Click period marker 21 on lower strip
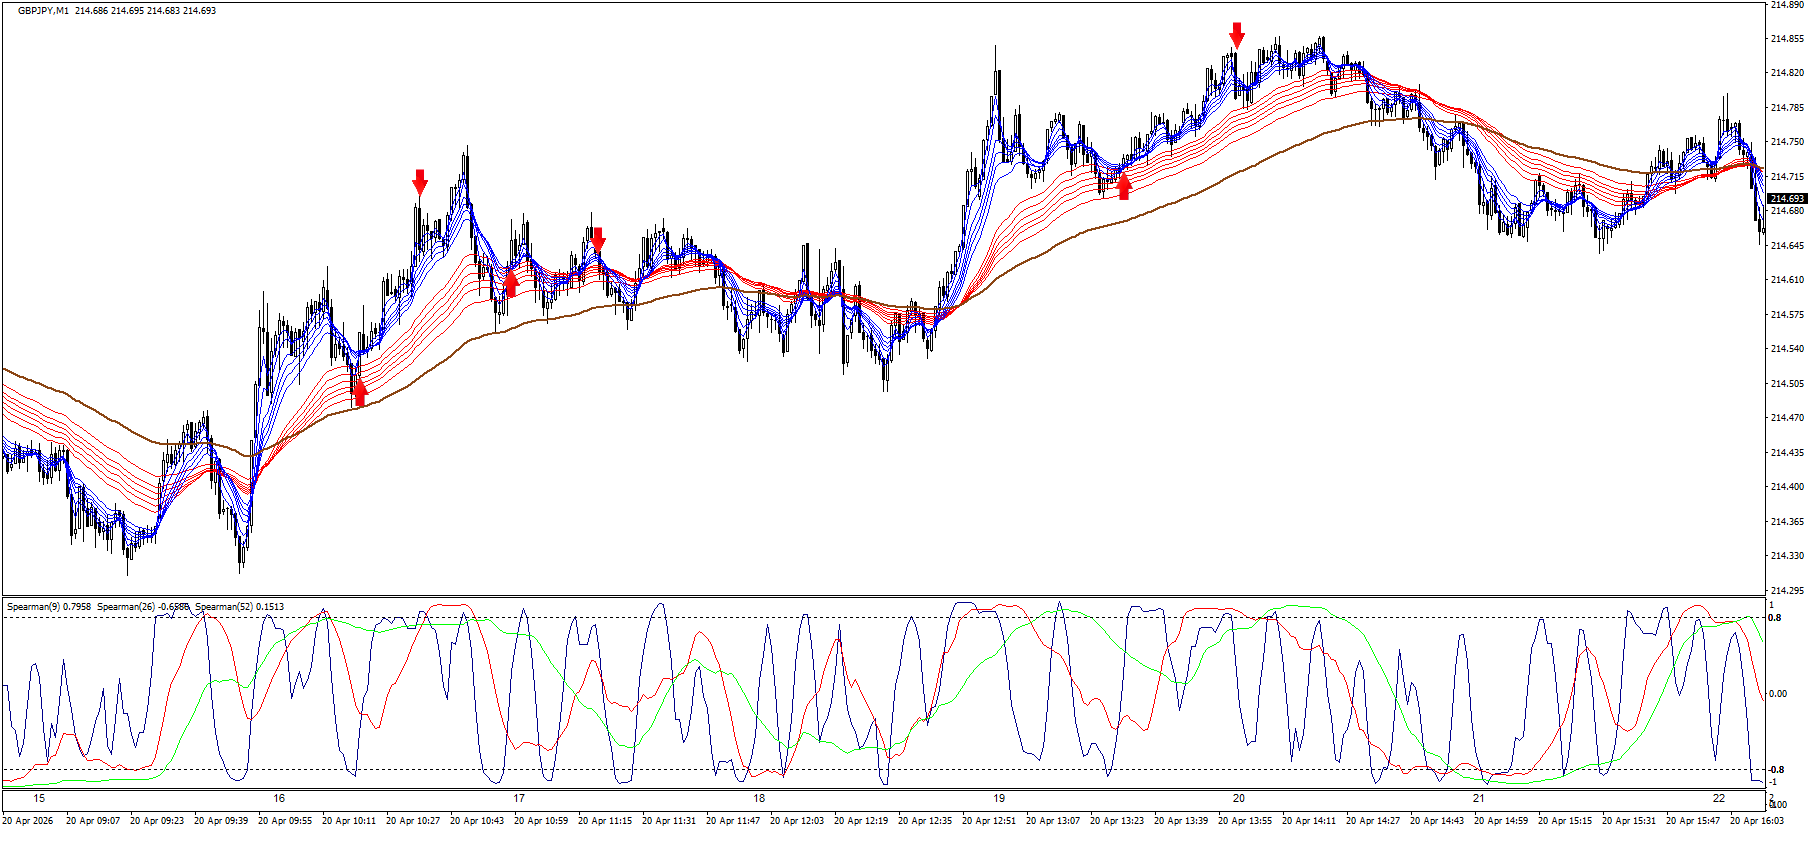The image size is (1816, 847). pos(1479,798)
